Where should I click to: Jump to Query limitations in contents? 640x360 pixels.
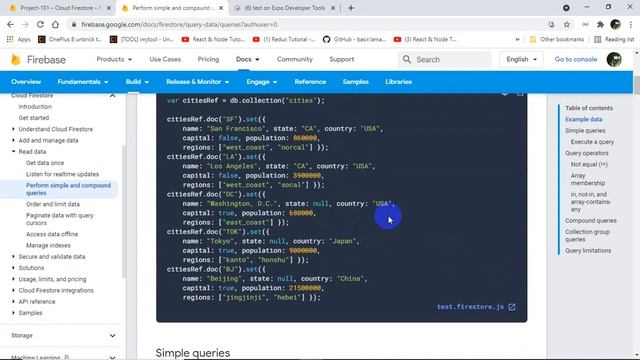pos(588,251)
